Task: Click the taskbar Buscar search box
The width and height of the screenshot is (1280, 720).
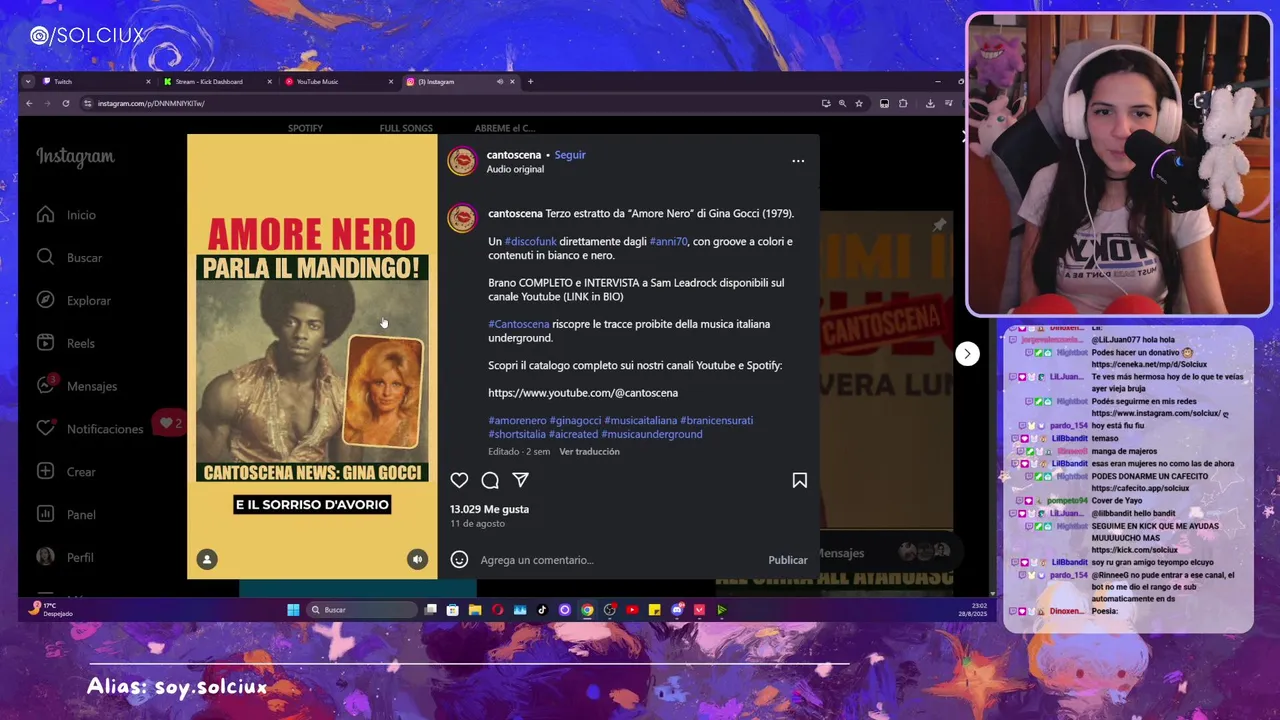Action: coord(360,610)
